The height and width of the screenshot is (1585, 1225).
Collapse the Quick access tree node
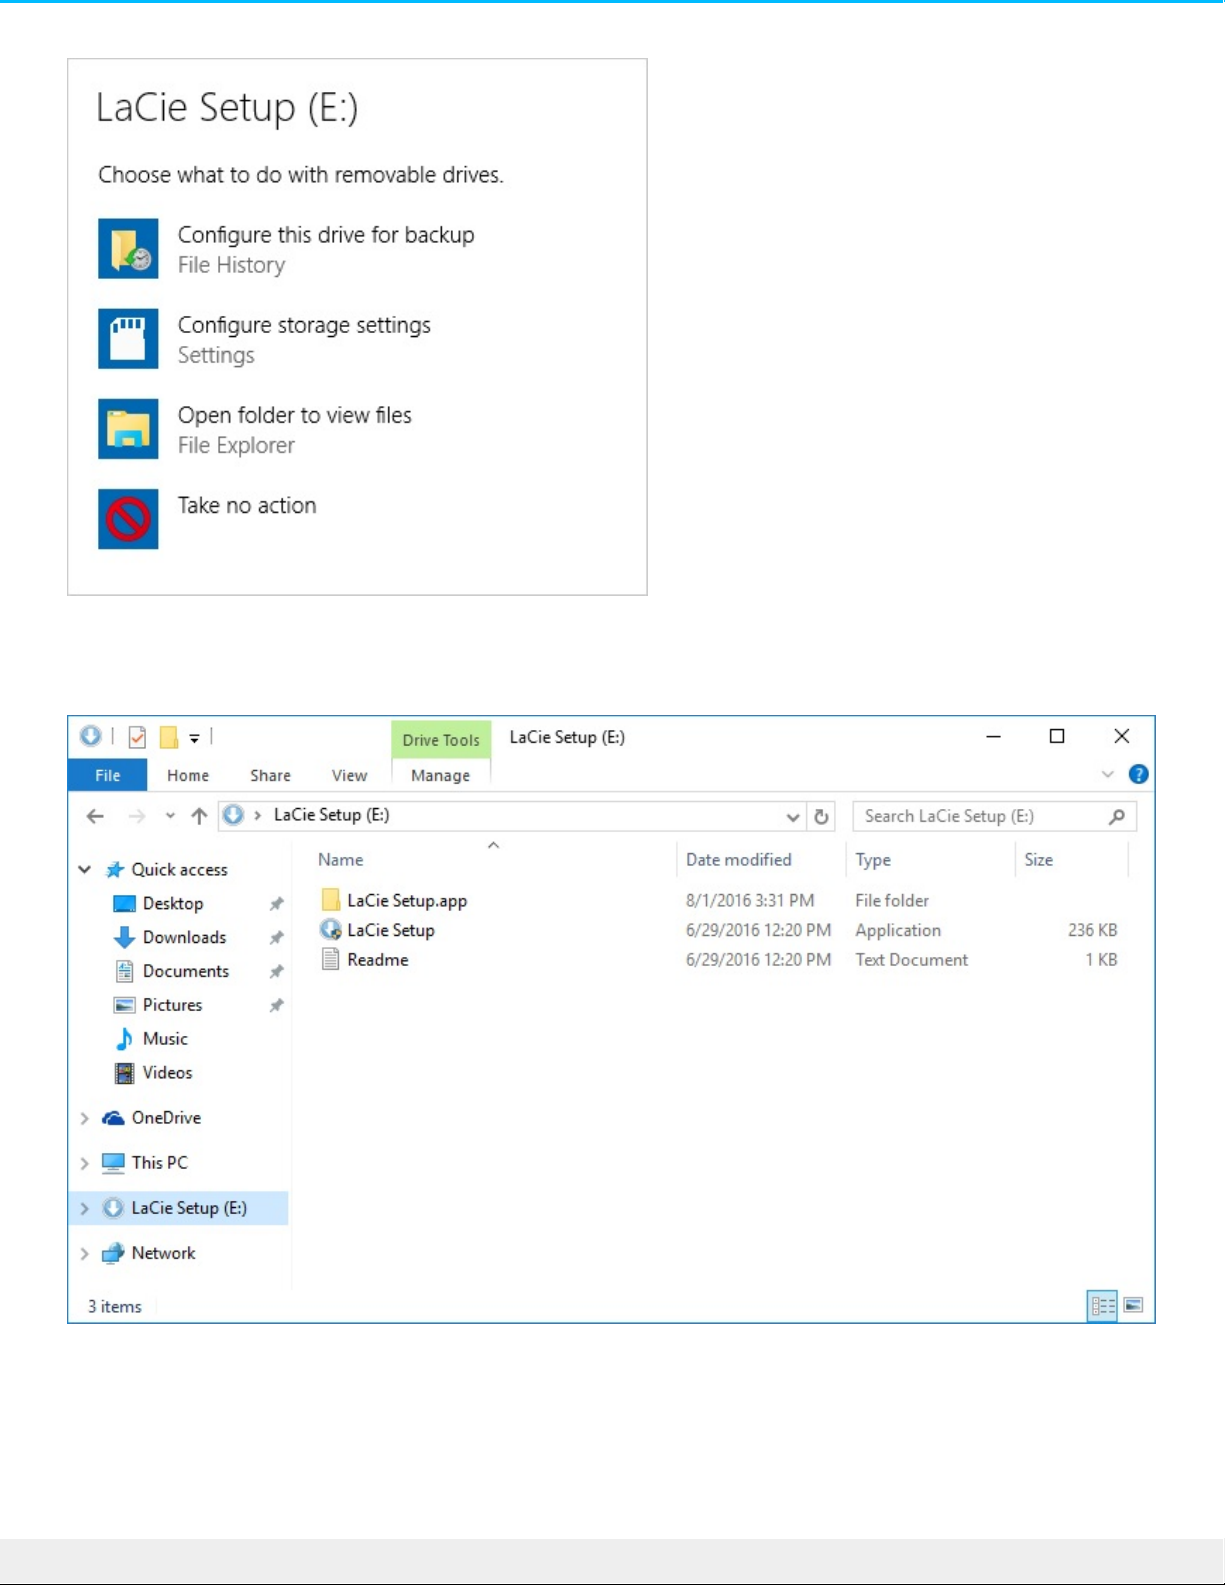point(85,870)
